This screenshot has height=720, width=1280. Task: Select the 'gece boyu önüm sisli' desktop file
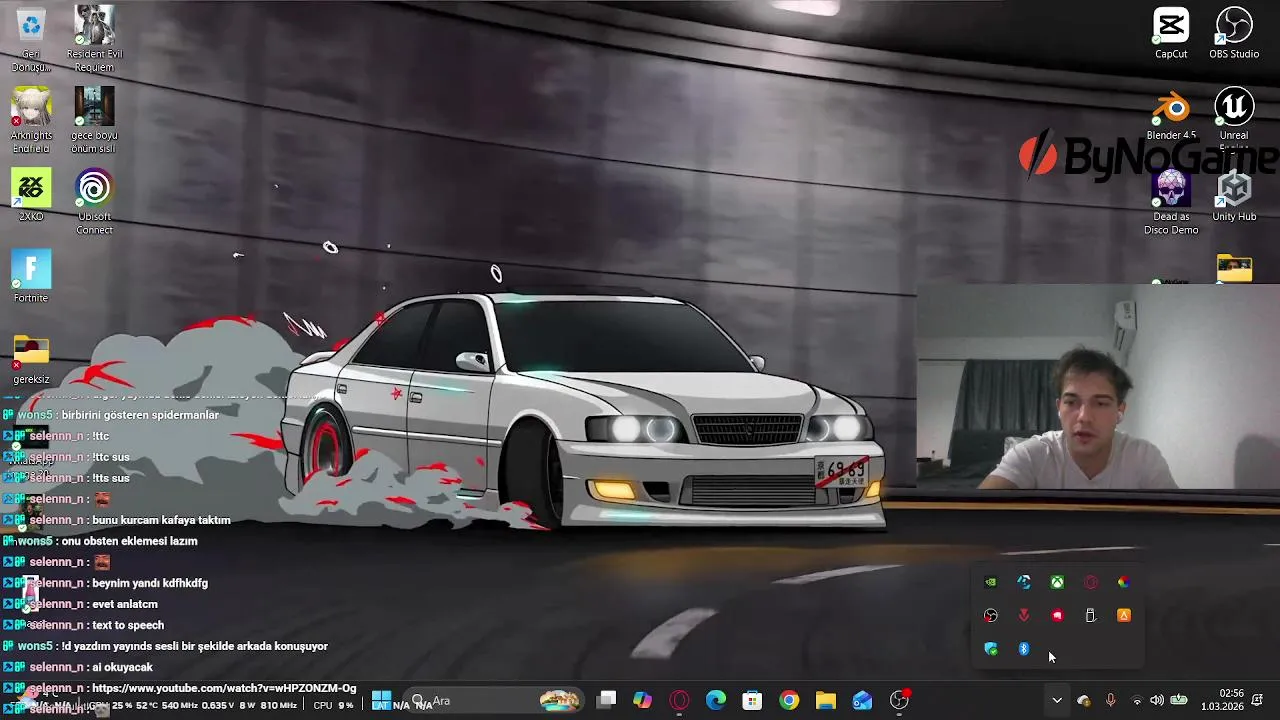94,120
